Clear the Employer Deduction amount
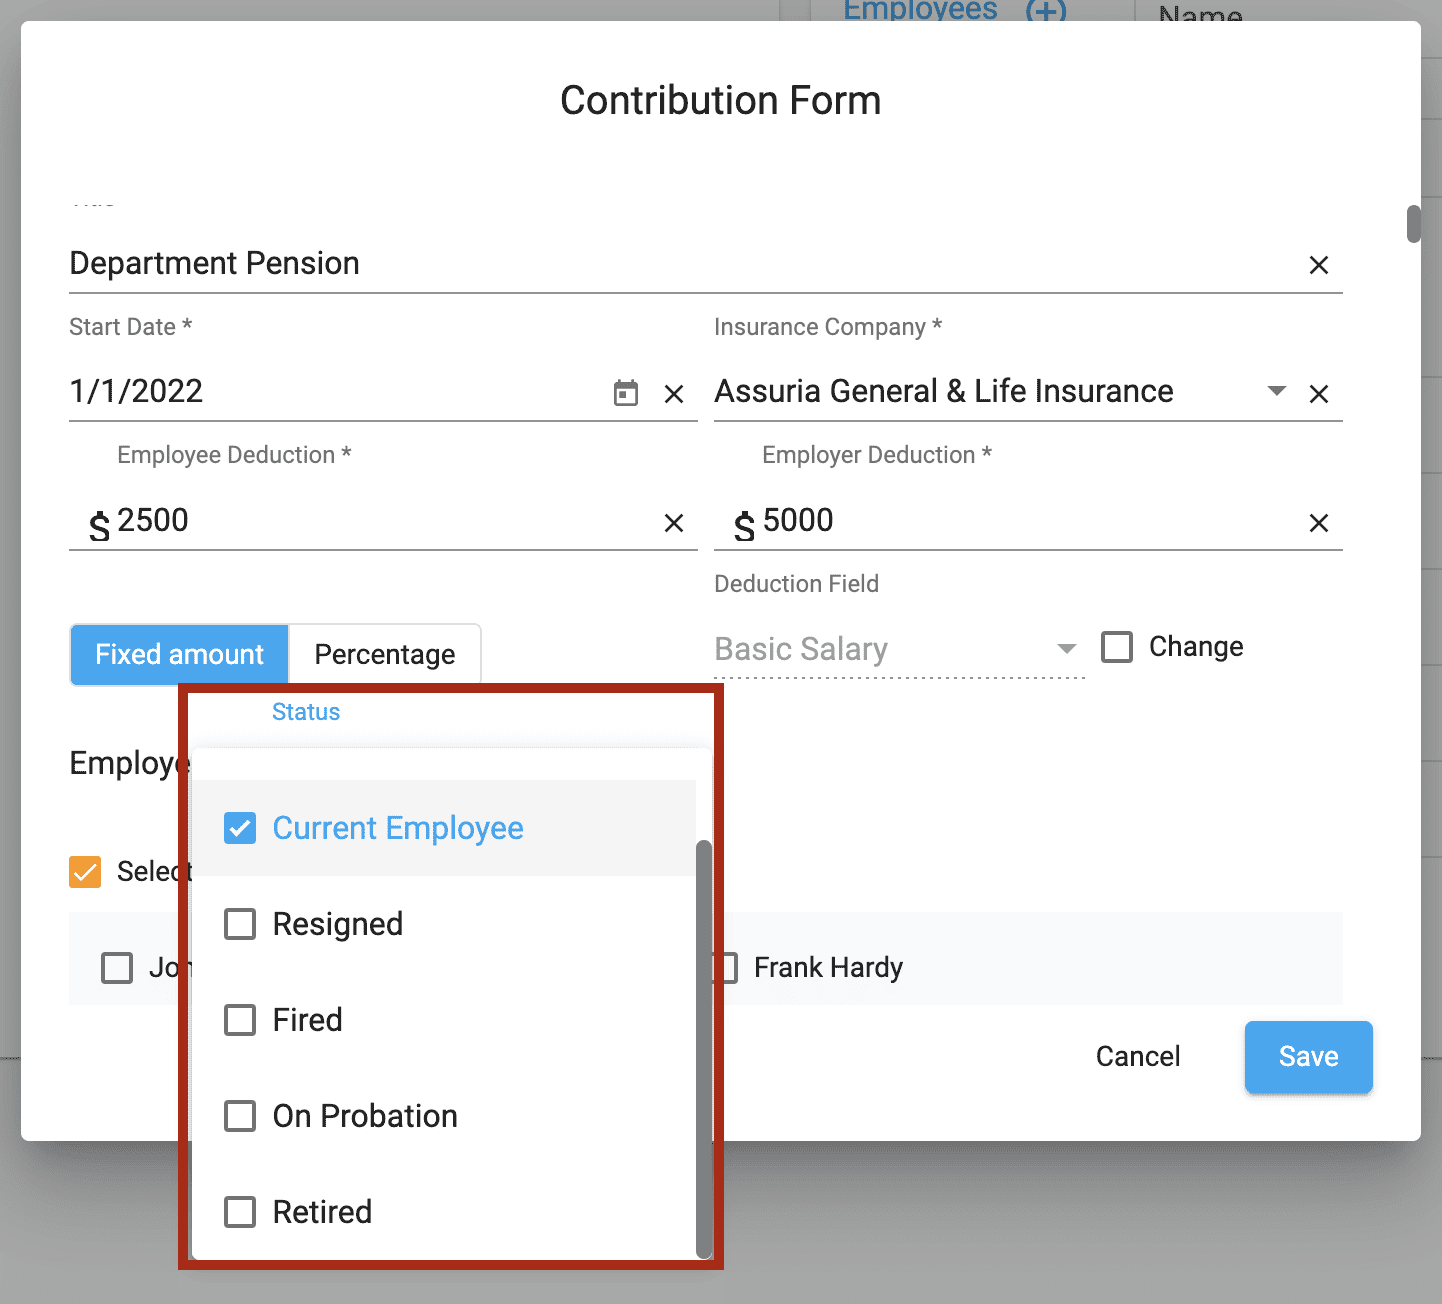The image size is (1442, 1304). coord(1318,522)
